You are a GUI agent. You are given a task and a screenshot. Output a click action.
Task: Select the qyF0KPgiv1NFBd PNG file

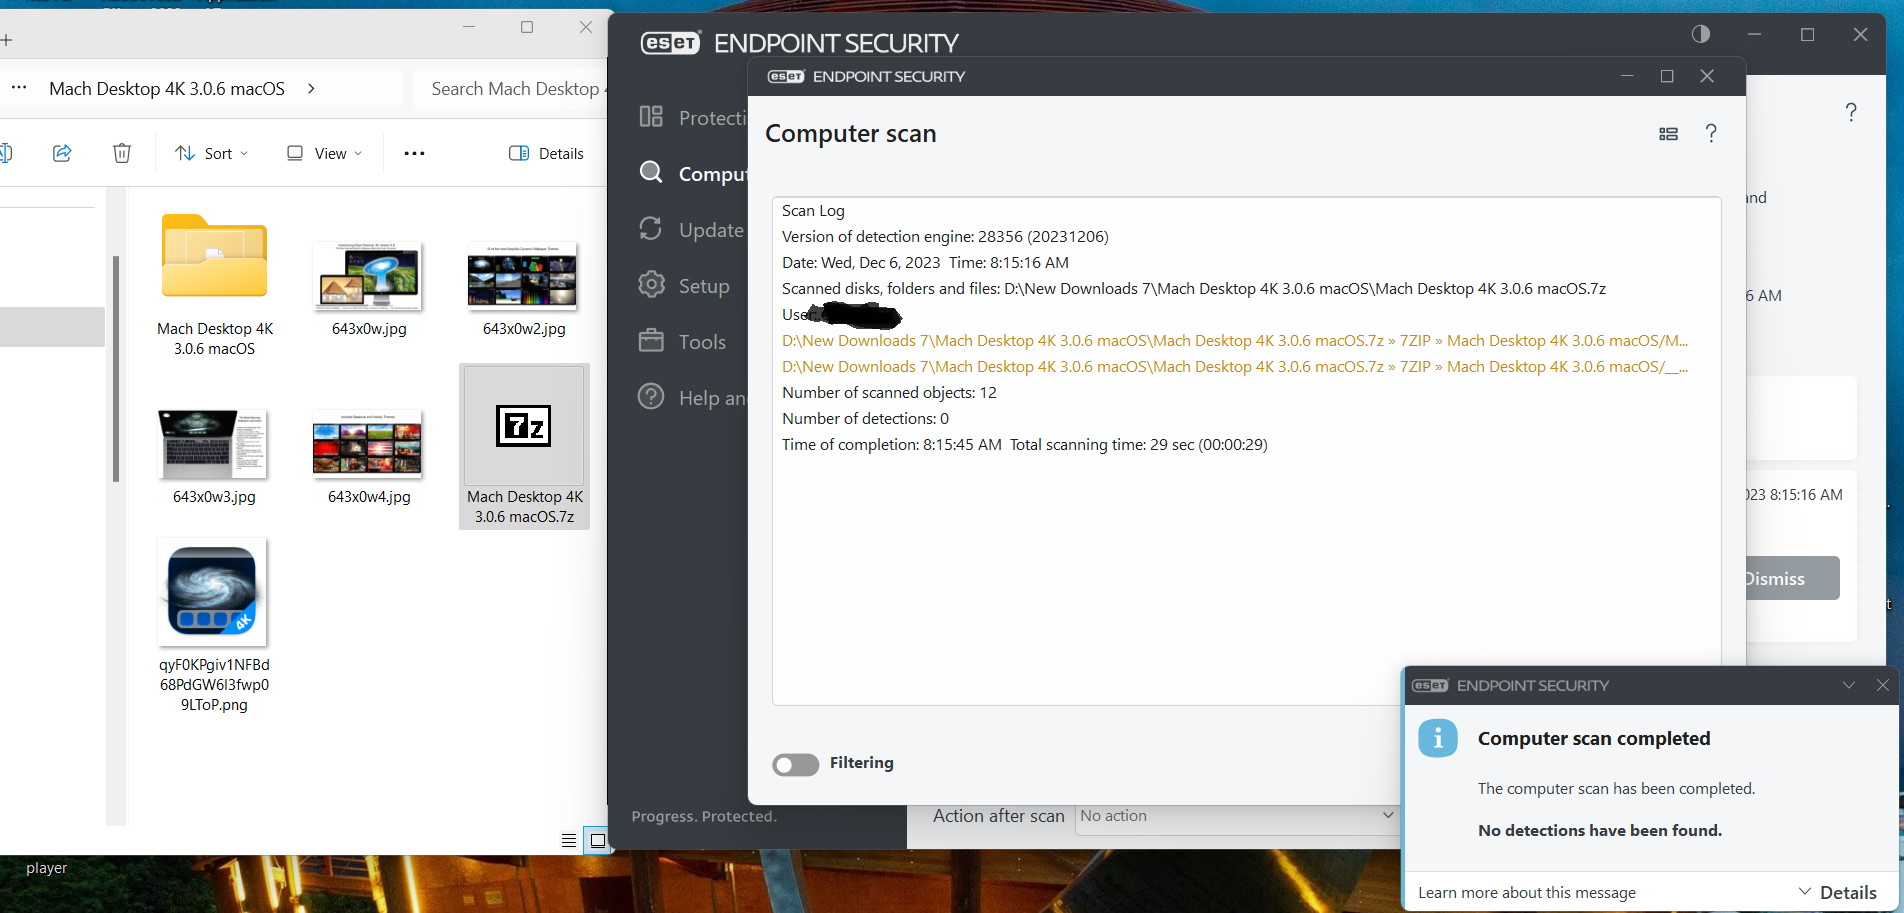coord(214,626)
